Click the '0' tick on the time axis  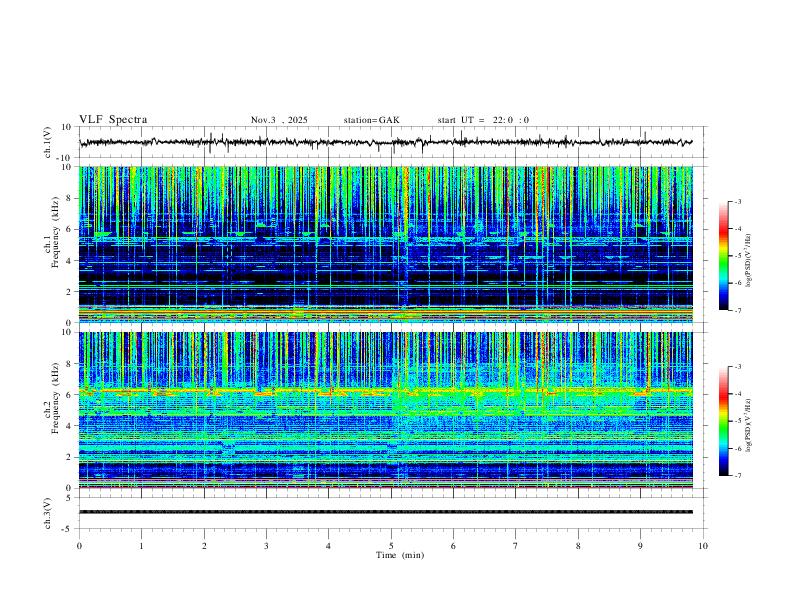click(x=79, y=546)
